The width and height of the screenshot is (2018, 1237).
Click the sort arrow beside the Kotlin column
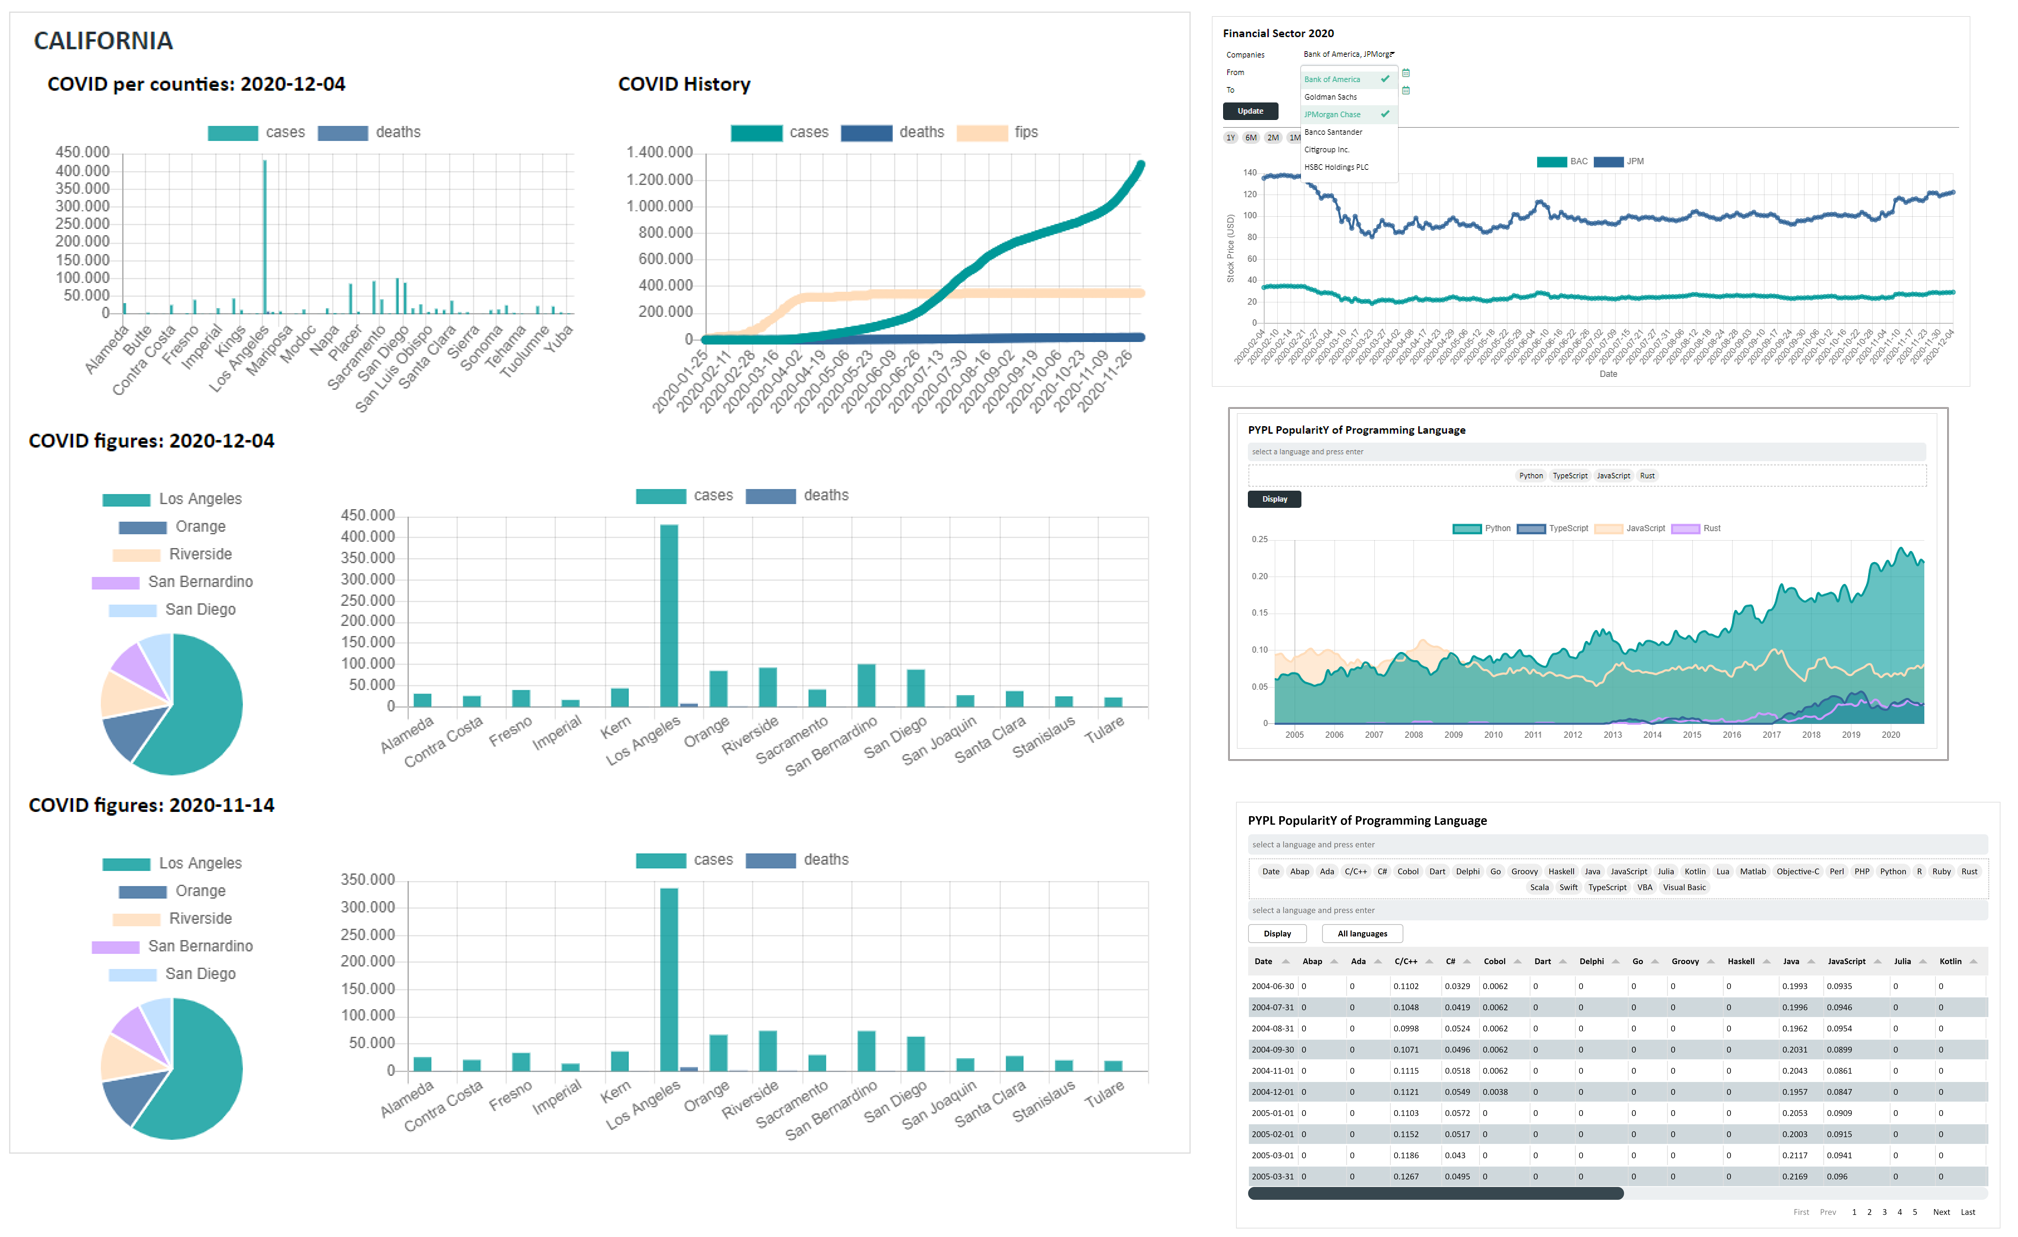point(1973,962)
